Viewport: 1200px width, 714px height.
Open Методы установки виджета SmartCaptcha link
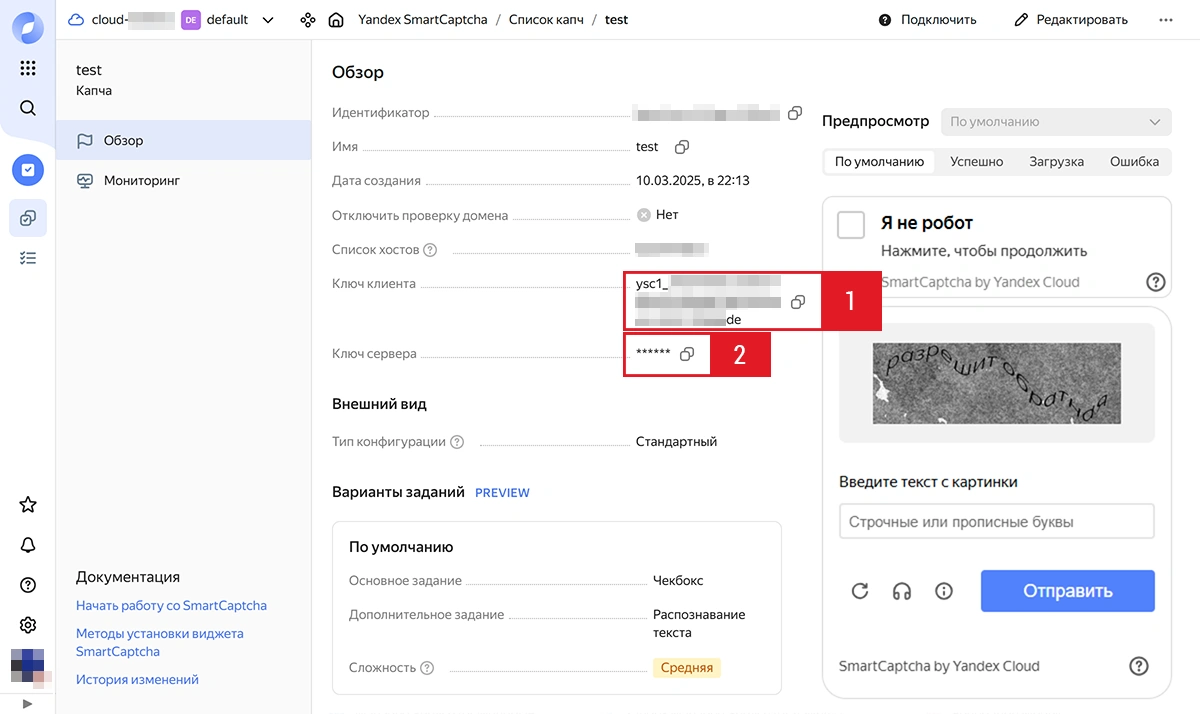click(x=160, y=642)
